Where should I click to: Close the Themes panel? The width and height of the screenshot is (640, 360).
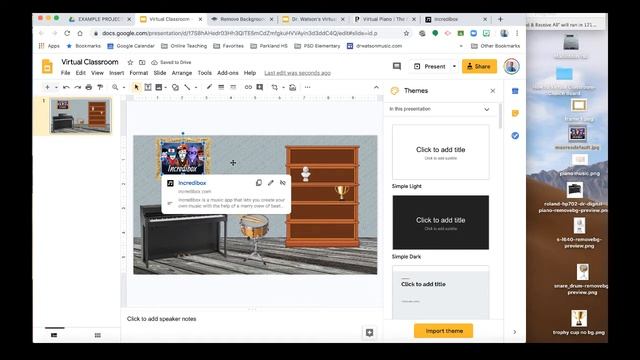[x=493, y=91]
